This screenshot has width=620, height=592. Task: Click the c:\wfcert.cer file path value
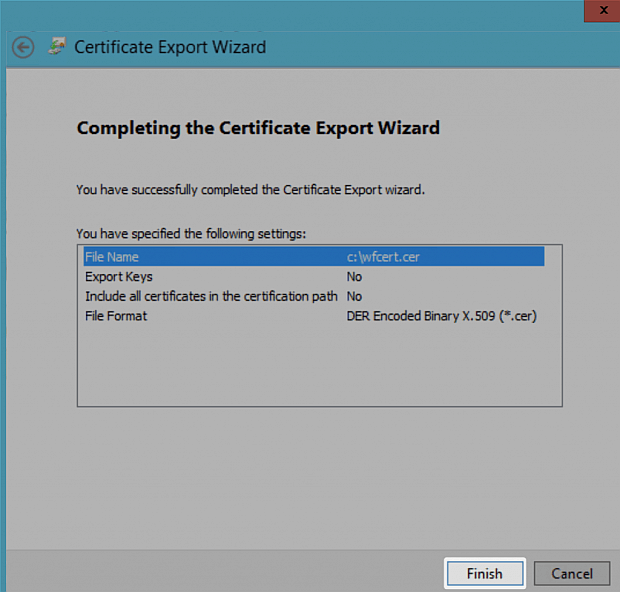click(383, 257)
